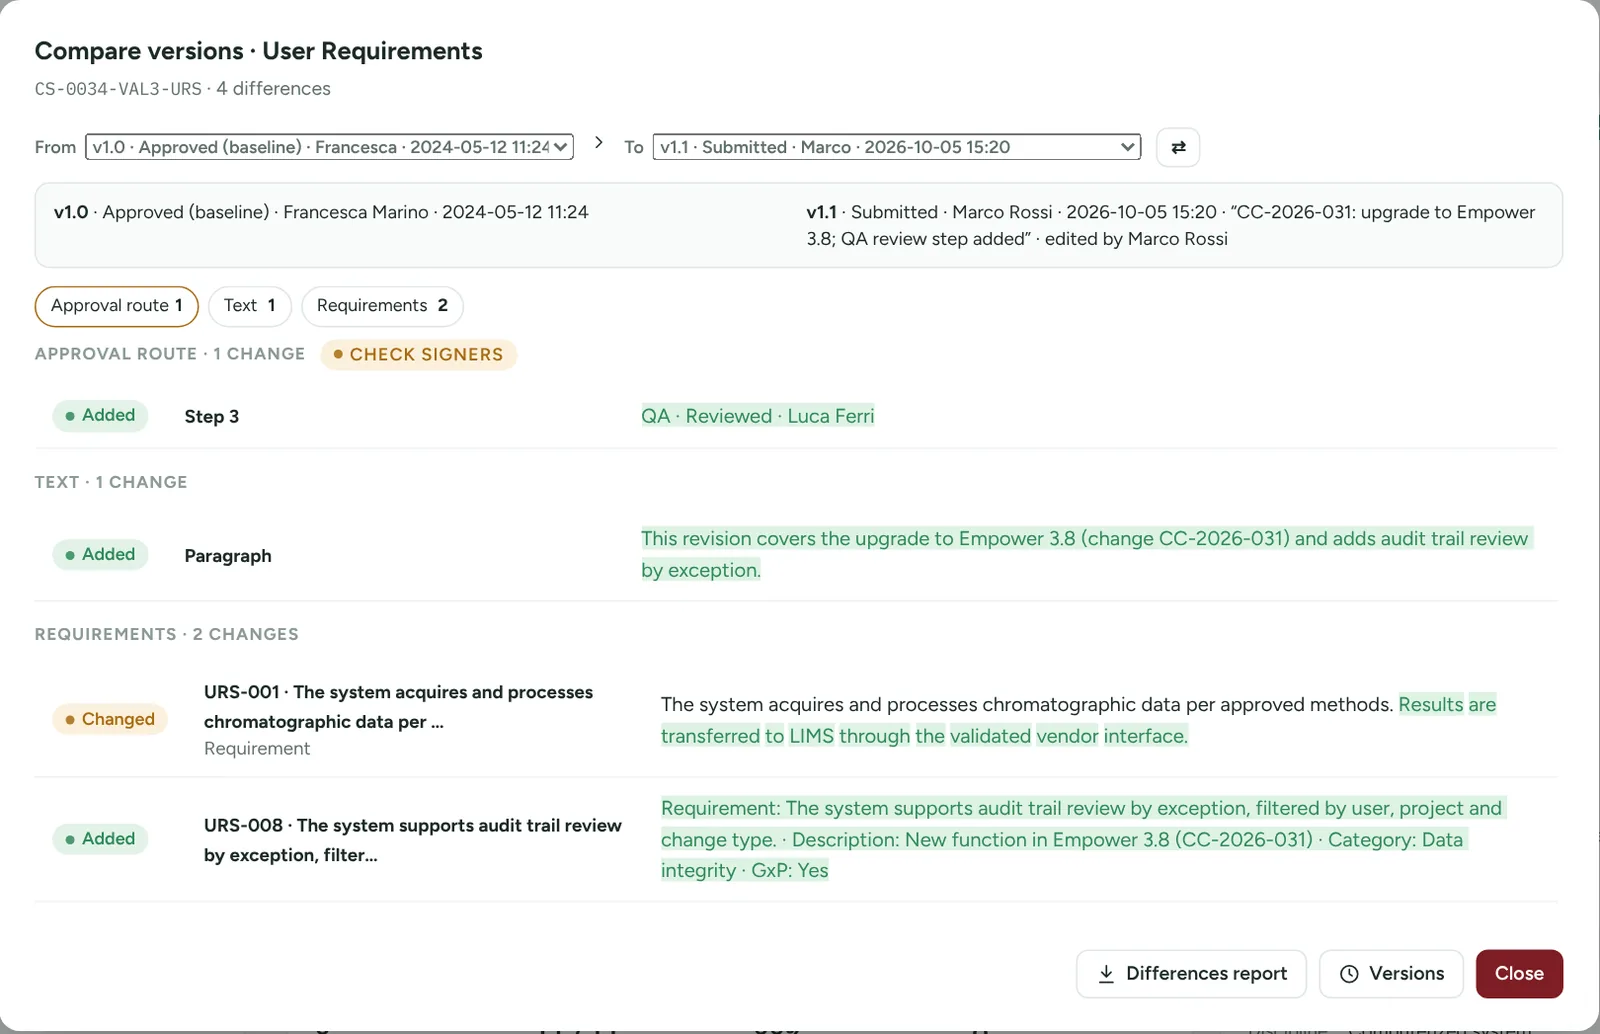Screen dimensions: 1600x1034
Task: Click the swap versions arrows icon
Action: coord(1178,147)
